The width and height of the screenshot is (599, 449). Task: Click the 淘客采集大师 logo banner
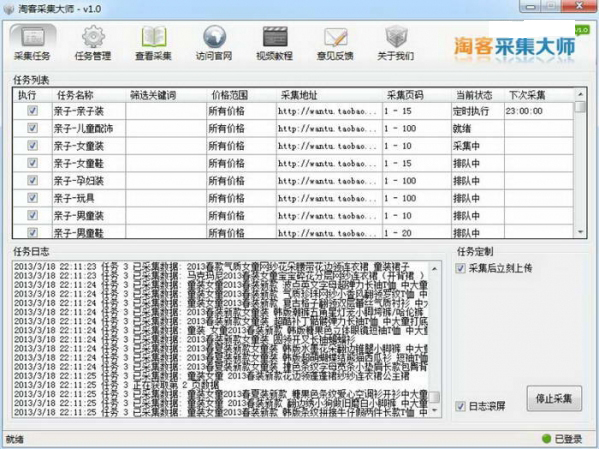coord(515,46)
